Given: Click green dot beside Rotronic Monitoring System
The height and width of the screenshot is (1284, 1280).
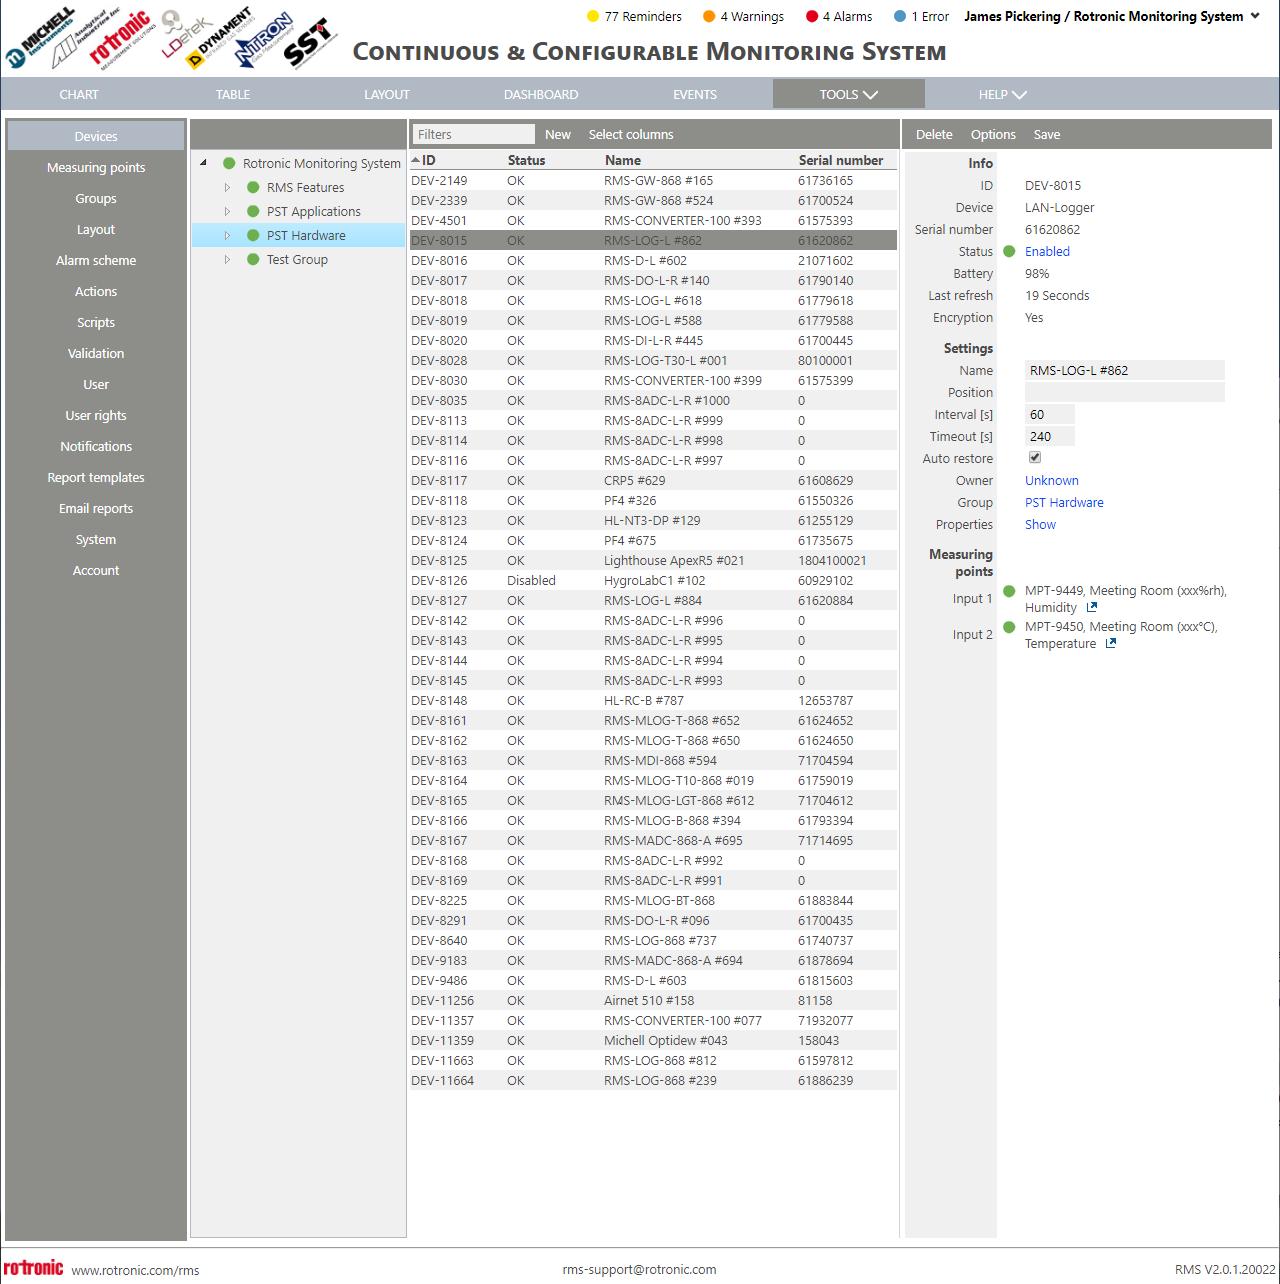Looking at the screenshot, I should tap(229, 163).
